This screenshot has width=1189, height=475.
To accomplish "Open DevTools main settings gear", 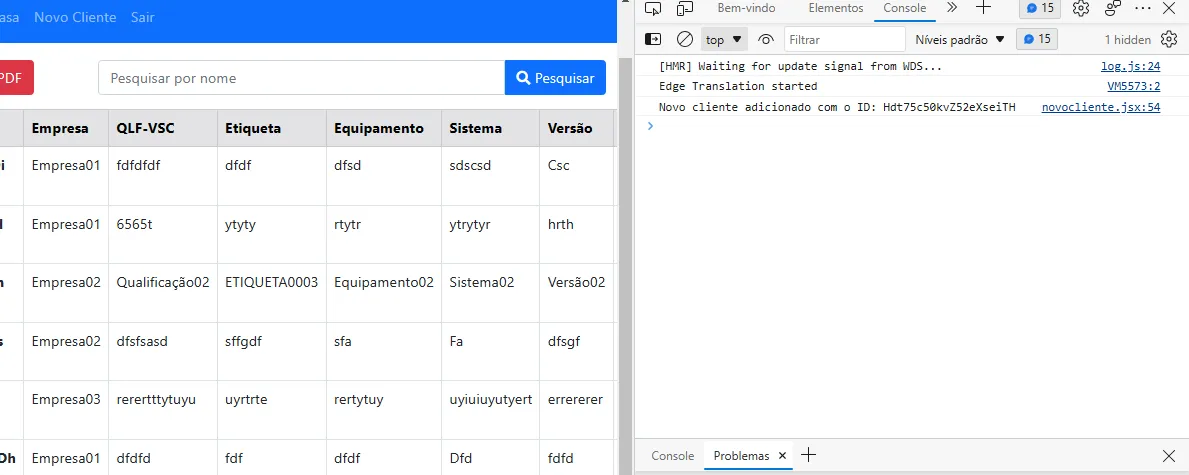I will (1081, 8).
